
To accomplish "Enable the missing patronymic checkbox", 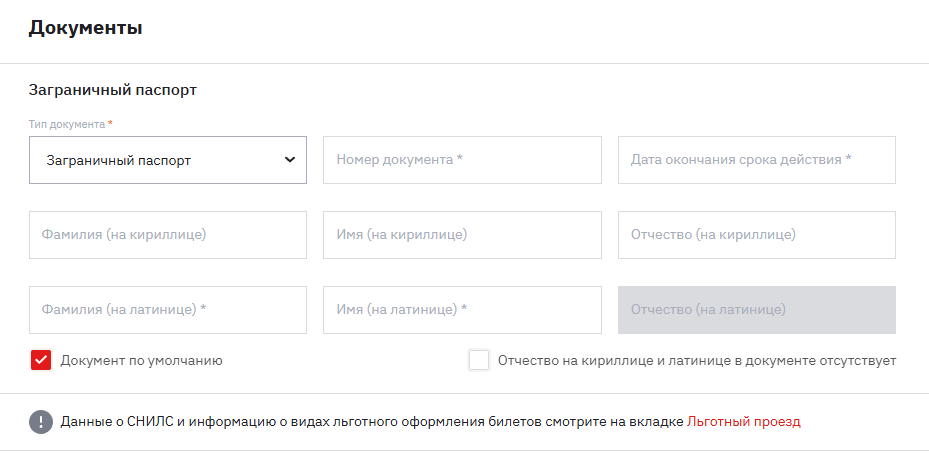I will click(479, 360).
